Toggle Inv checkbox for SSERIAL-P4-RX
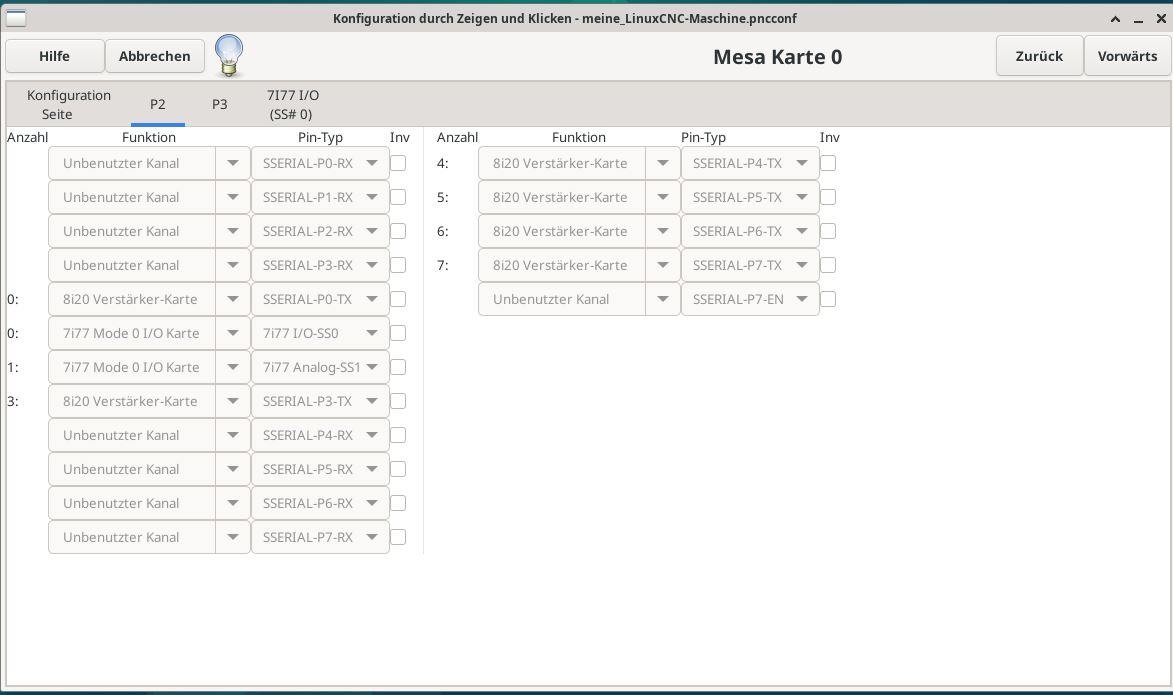Screen dimensions: 1173x695 398,435
